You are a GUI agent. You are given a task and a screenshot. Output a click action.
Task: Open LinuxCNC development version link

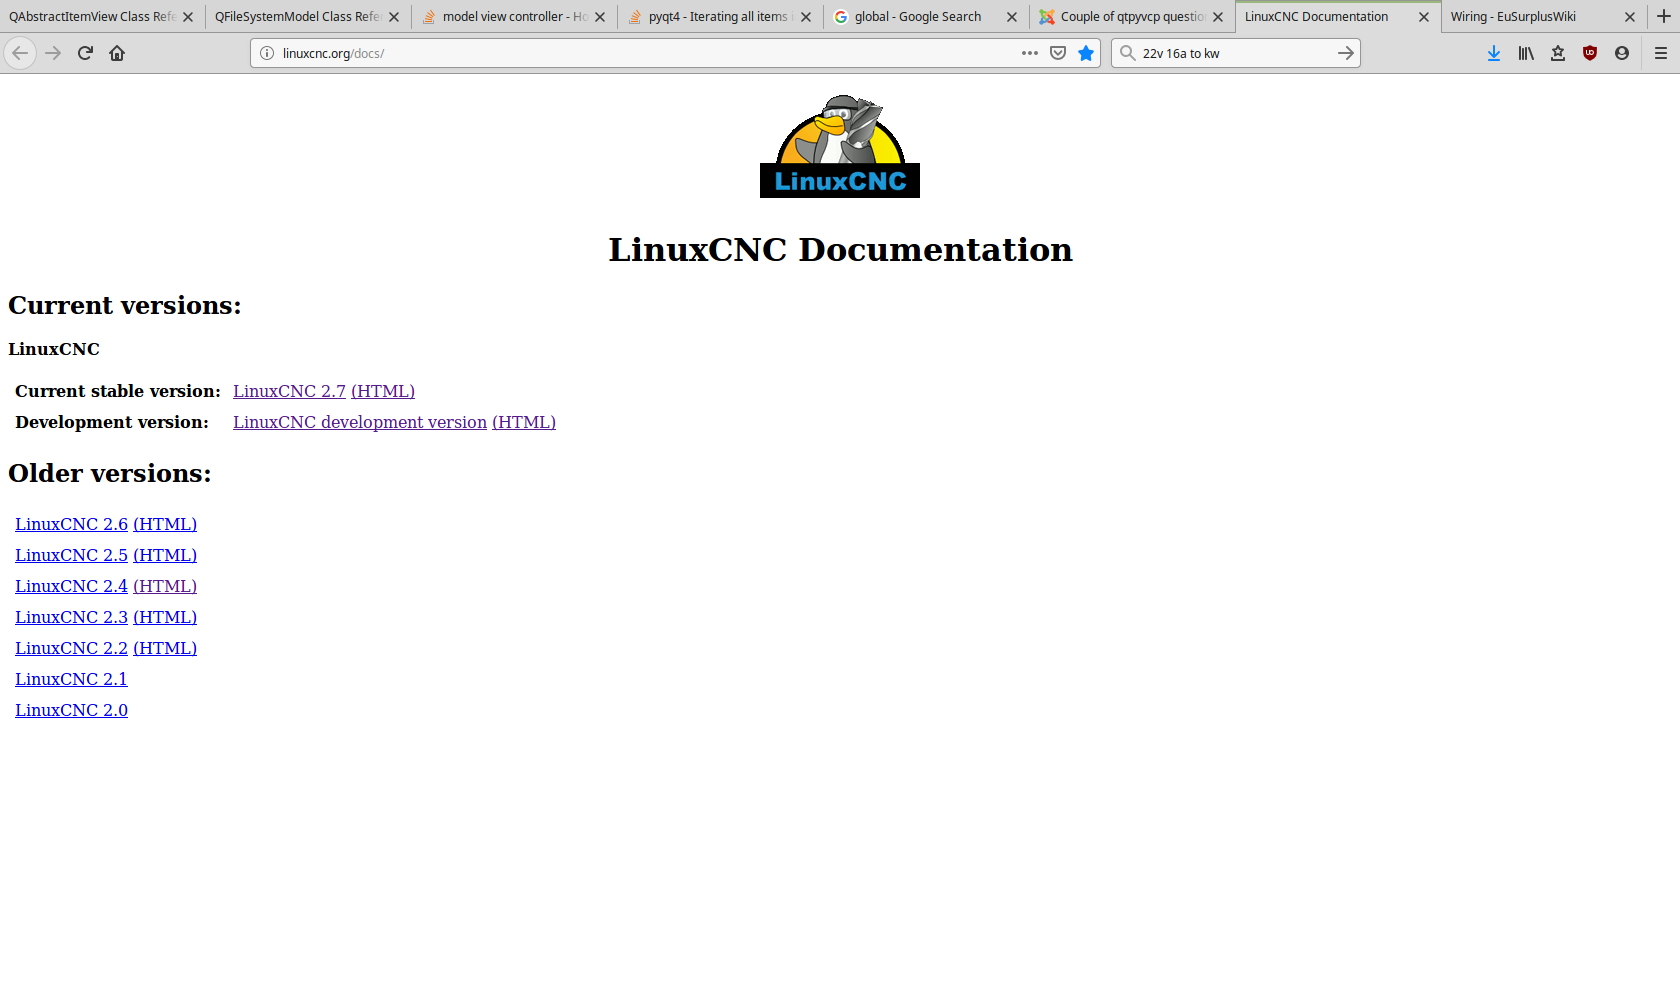(360, 422)
